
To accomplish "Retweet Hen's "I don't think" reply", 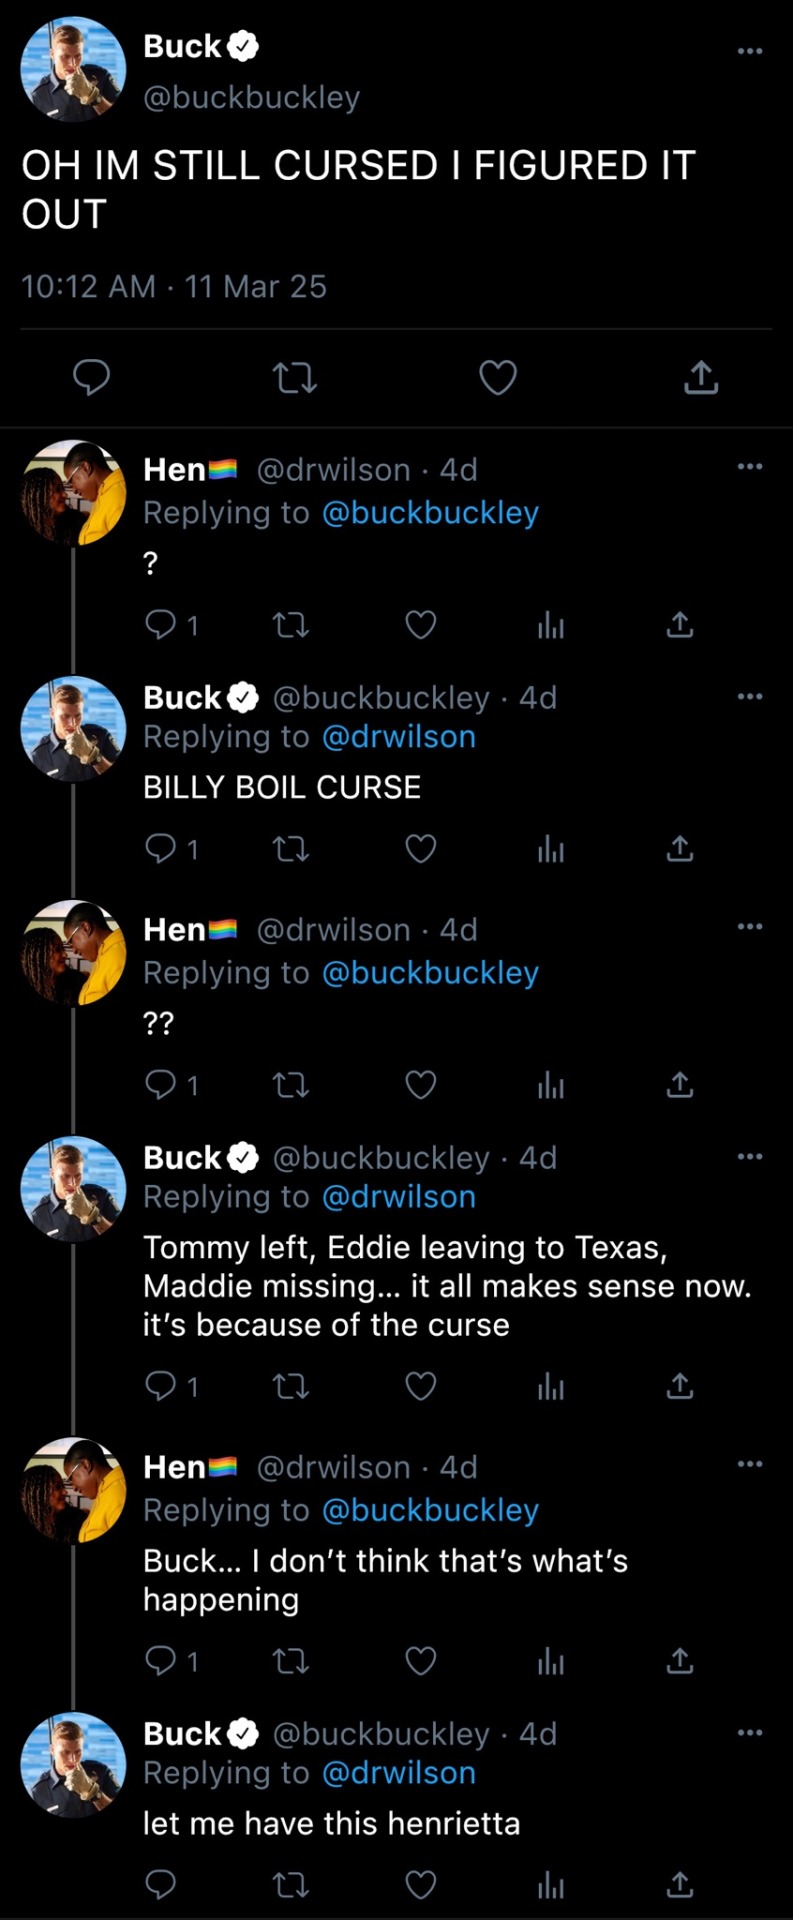I will click(x=291, y=1661).
